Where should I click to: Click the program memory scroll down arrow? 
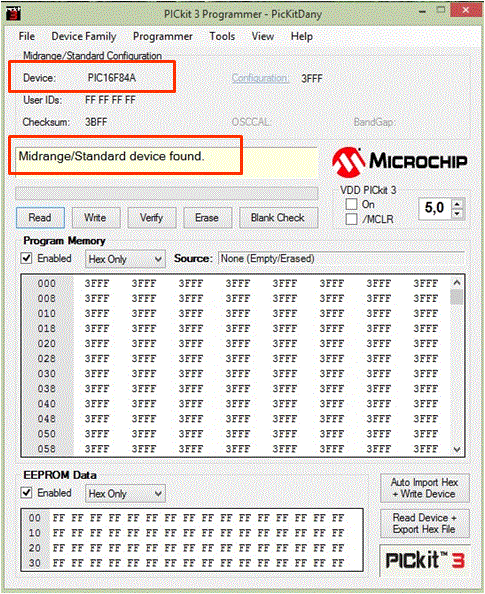[457, 449]
